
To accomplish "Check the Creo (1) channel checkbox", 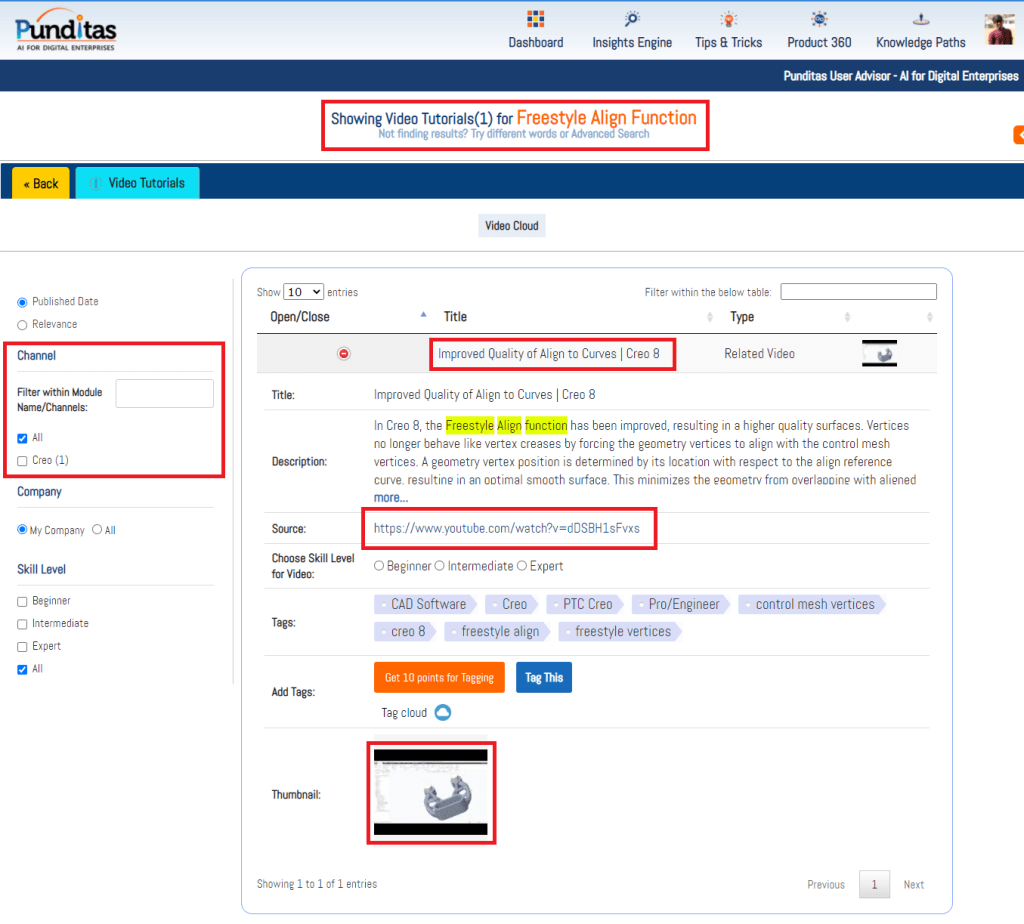I will click(22, 461).
